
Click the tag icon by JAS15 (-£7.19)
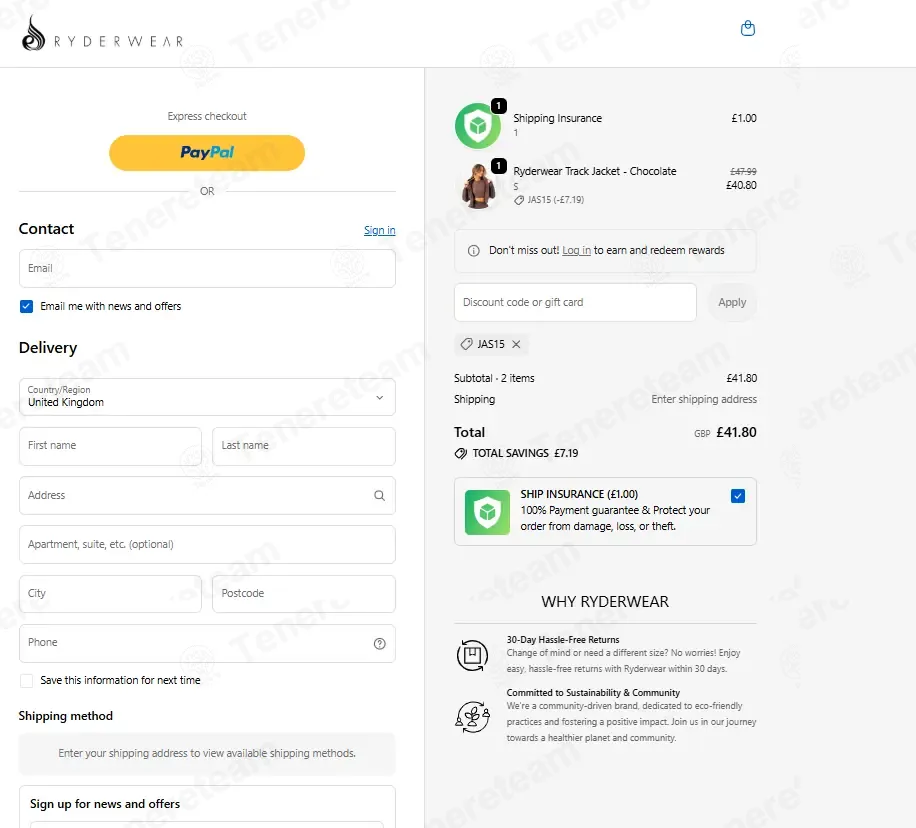519,200
